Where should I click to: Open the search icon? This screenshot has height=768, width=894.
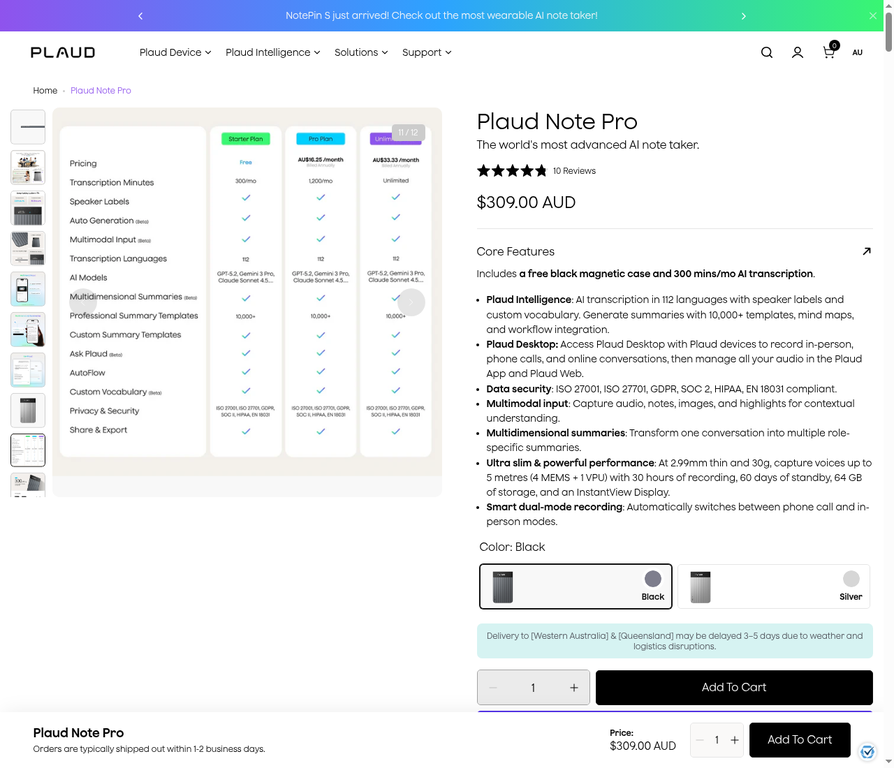coord(766,52)
